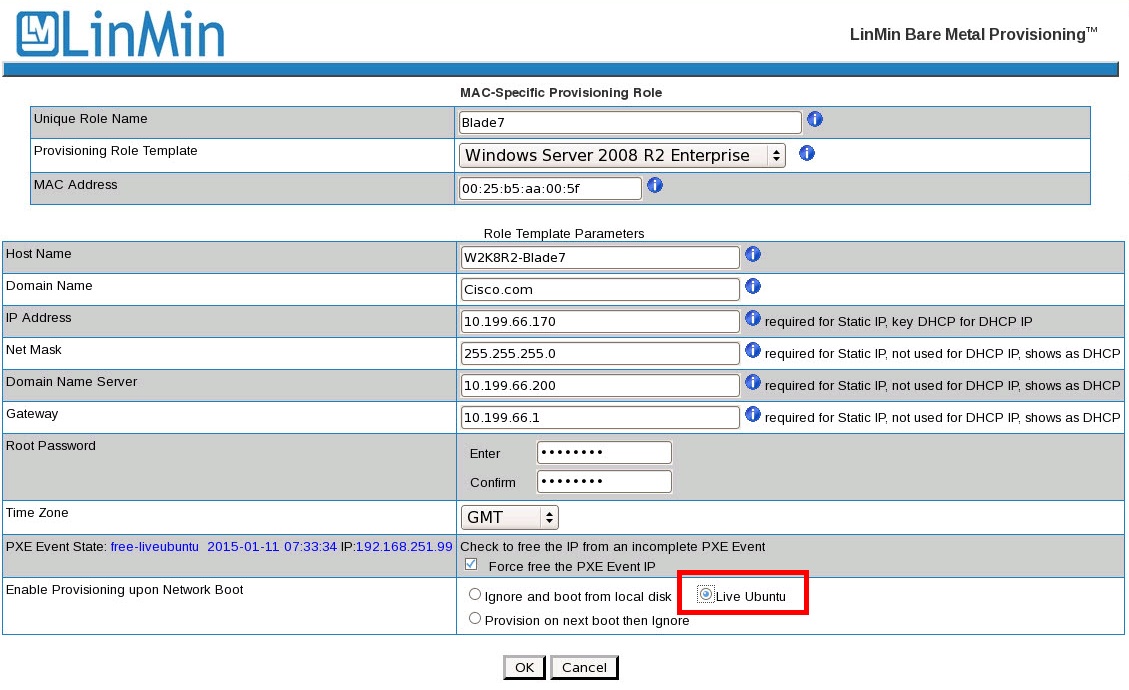Click info icon next to Unique Role Name

(x=814, y=120)
